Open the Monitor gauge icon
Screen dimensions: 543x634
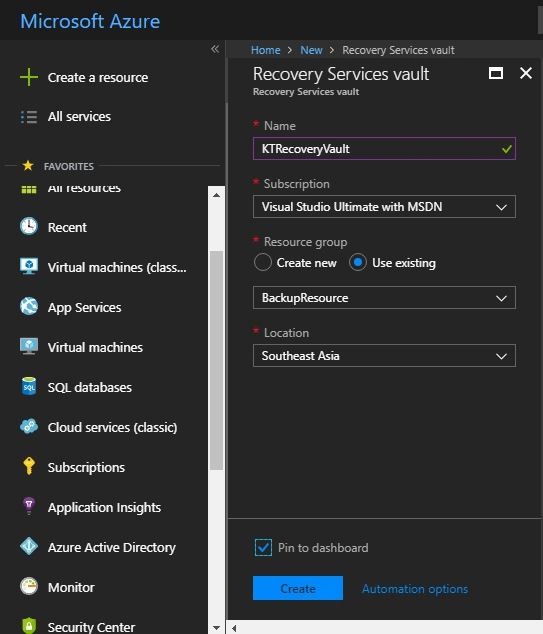tap(29, 586)
